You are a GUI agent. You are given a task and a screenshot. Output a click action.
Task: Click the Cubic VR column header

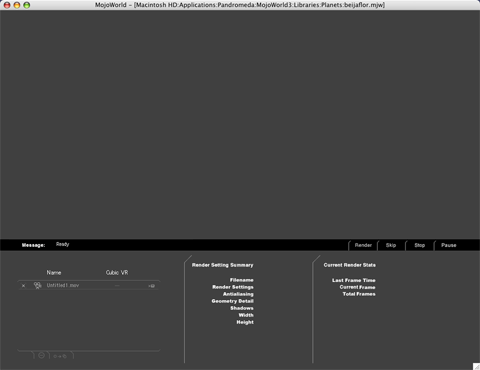tap(117, 273)
